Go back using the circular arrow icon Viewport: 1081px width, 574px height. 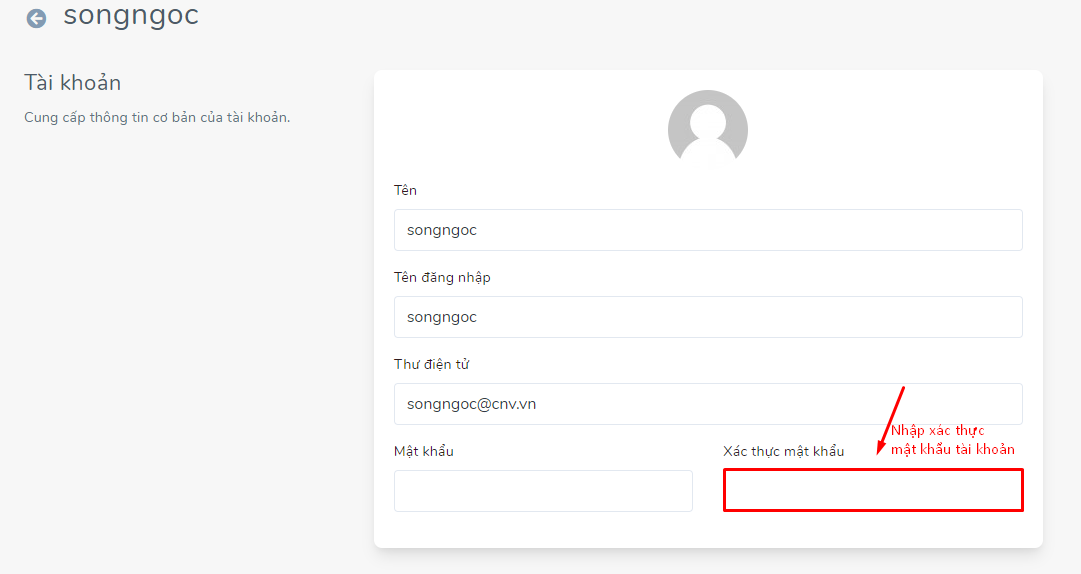click(36, 18)
